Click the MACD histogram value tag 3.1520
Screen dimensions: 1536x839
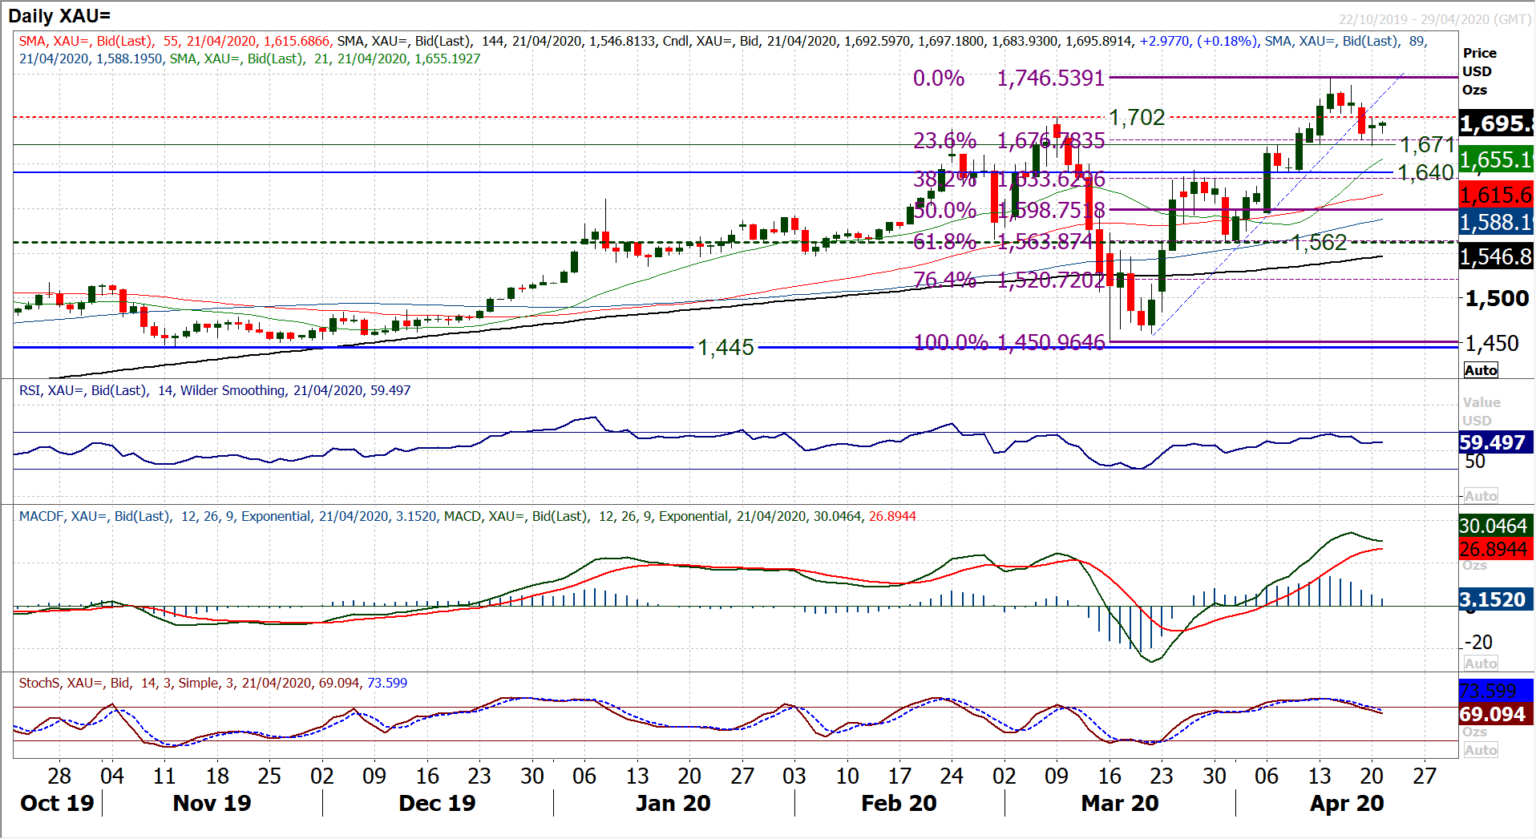1495,599
